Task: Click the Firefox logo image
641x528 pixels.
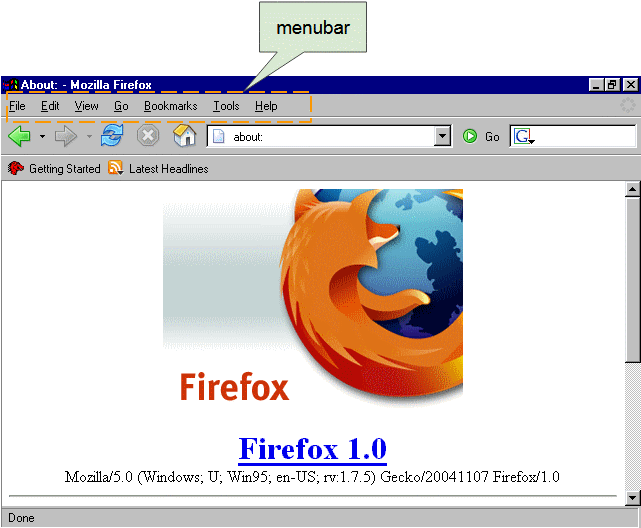Action: pos(313,298)
